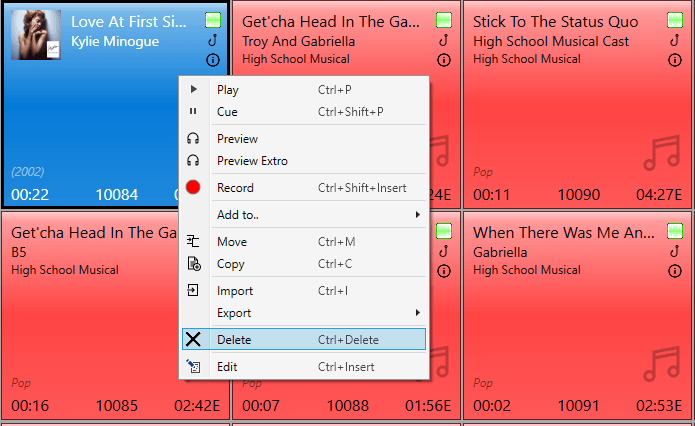Click the Stick To The Status Quo title

click(555, 22)
